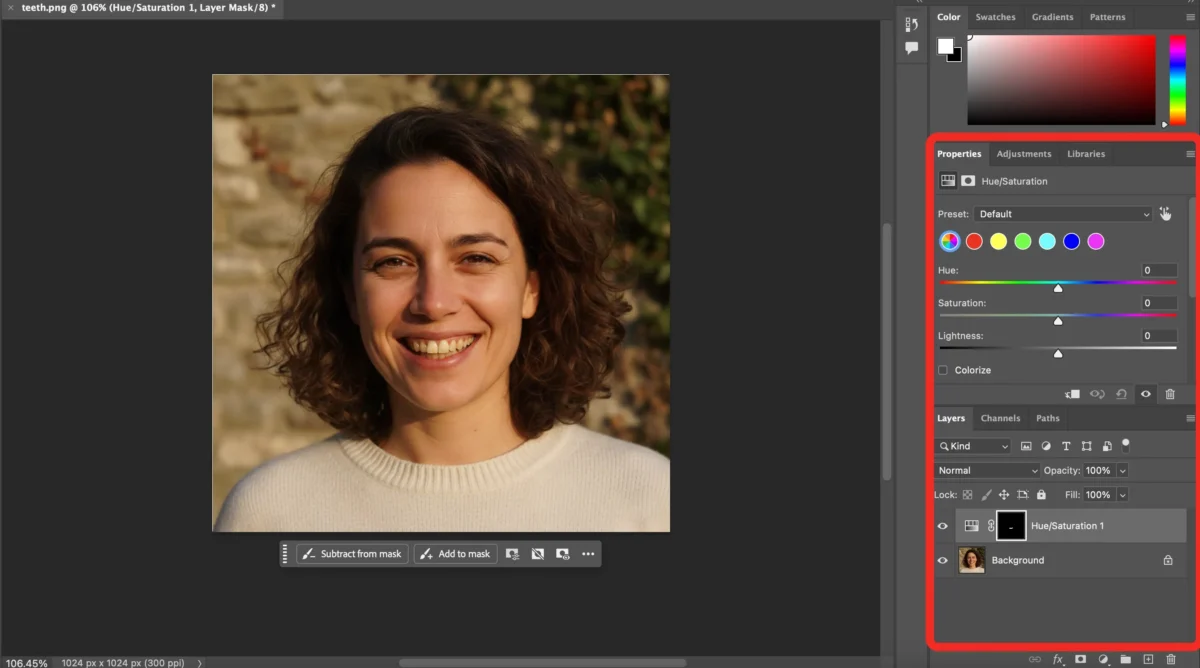Click the Subtract from mask button

pyautogui.click(x=352, y=553)
